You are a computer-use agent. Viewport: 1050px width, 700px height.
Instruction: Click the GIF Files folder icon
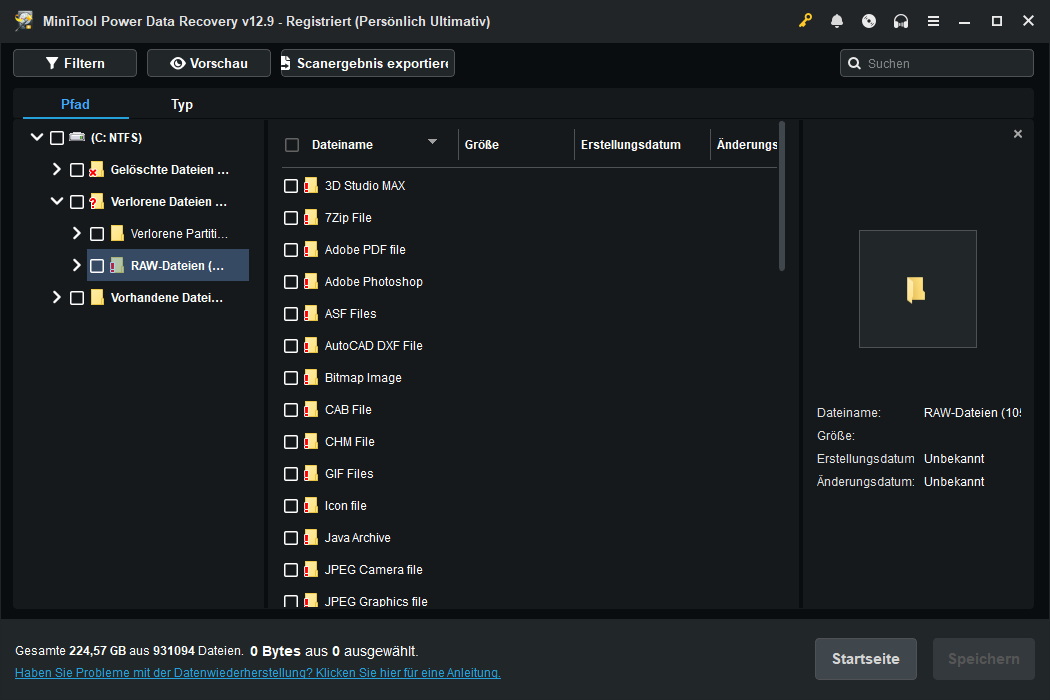tap(310, 474)
